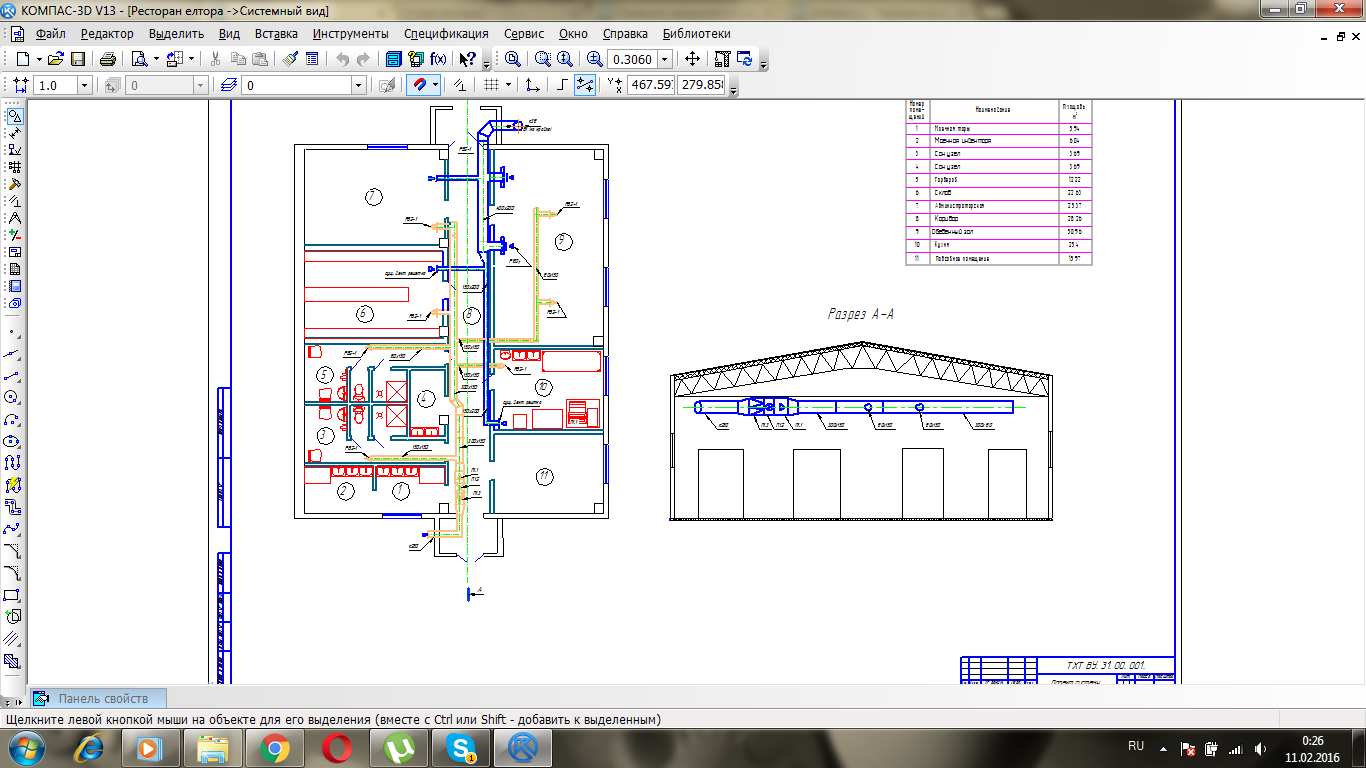Click the X coordinate field 467.59
This screenshot has width=1366, height=768.
tap(651, 86)
